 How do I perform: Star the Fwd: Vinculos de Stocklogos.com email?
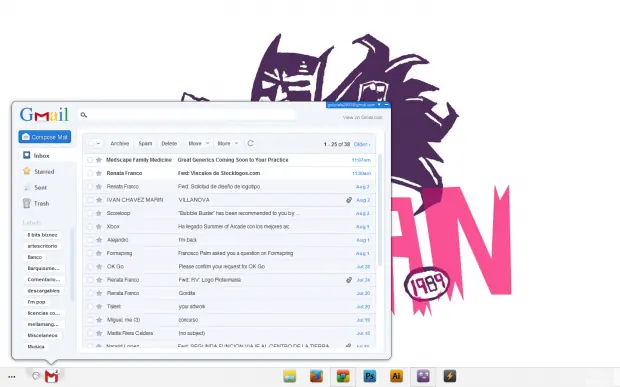pos(99,173)
